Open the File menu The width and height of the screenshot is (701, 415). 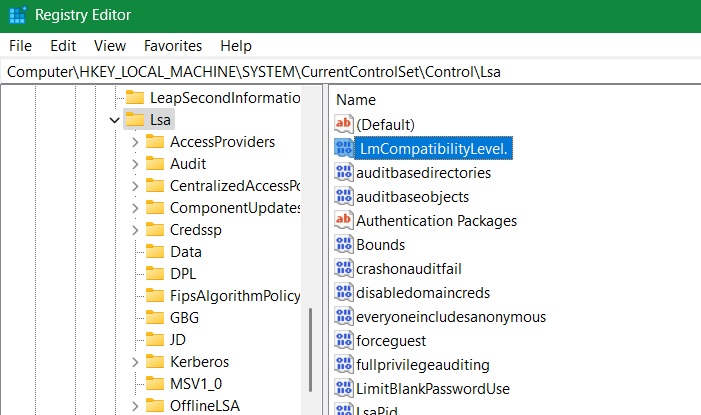click(x=20, y=46)
